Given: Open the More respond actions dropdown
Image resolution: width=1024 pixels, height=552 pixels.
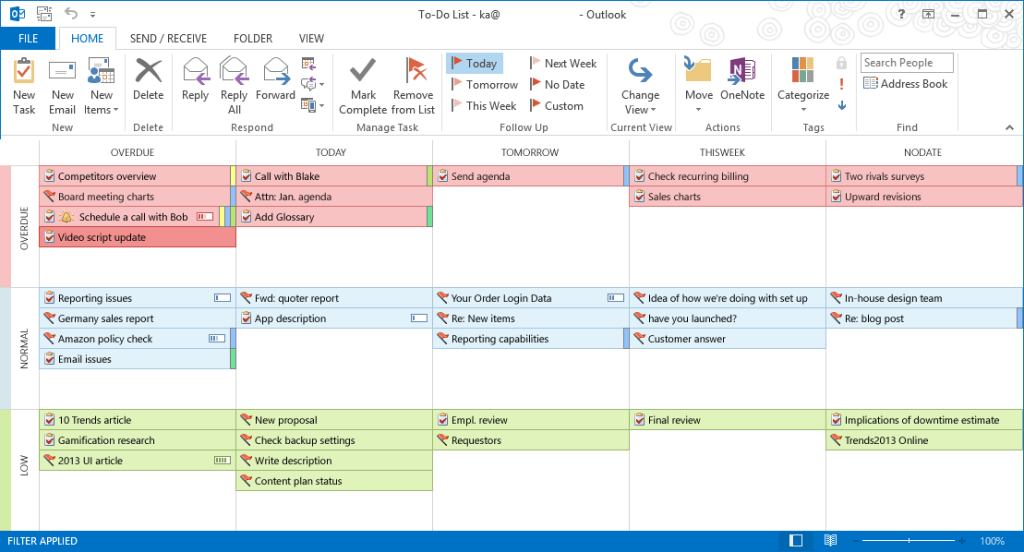Looking at the screenshot, I should (x=312, y=105).
